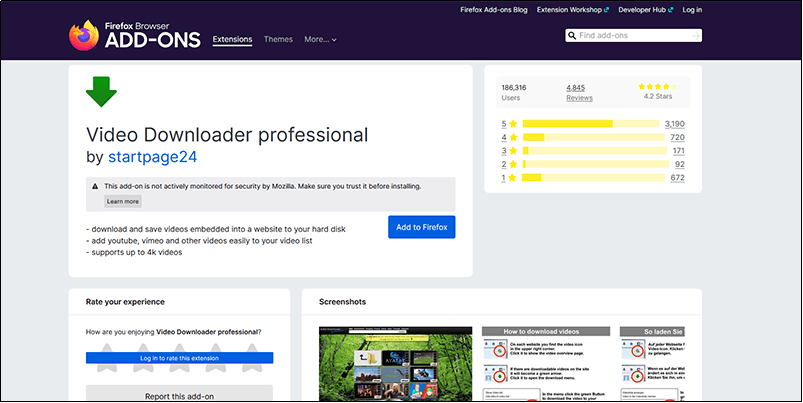803x403 pixels.
Task: Click the Screenshots section heading
Action: point(342,302)
